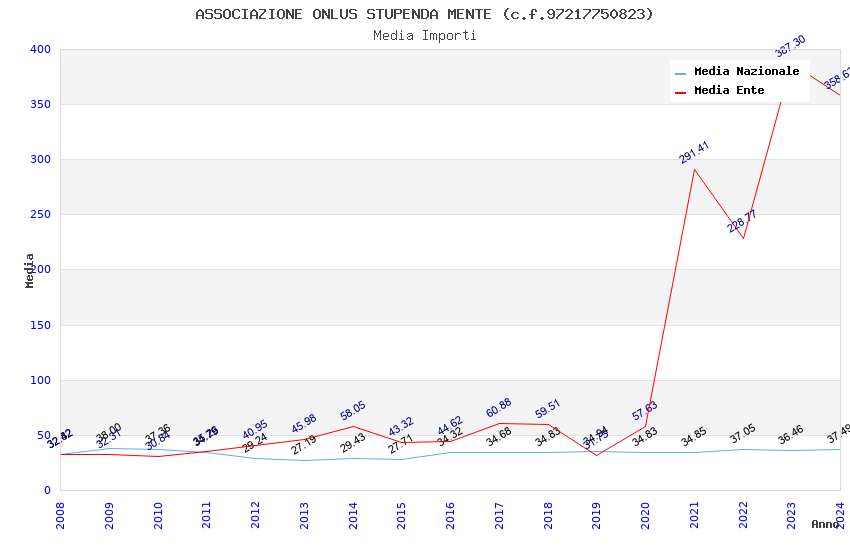Click the red Media Ente legend swatch

point(681,92)
